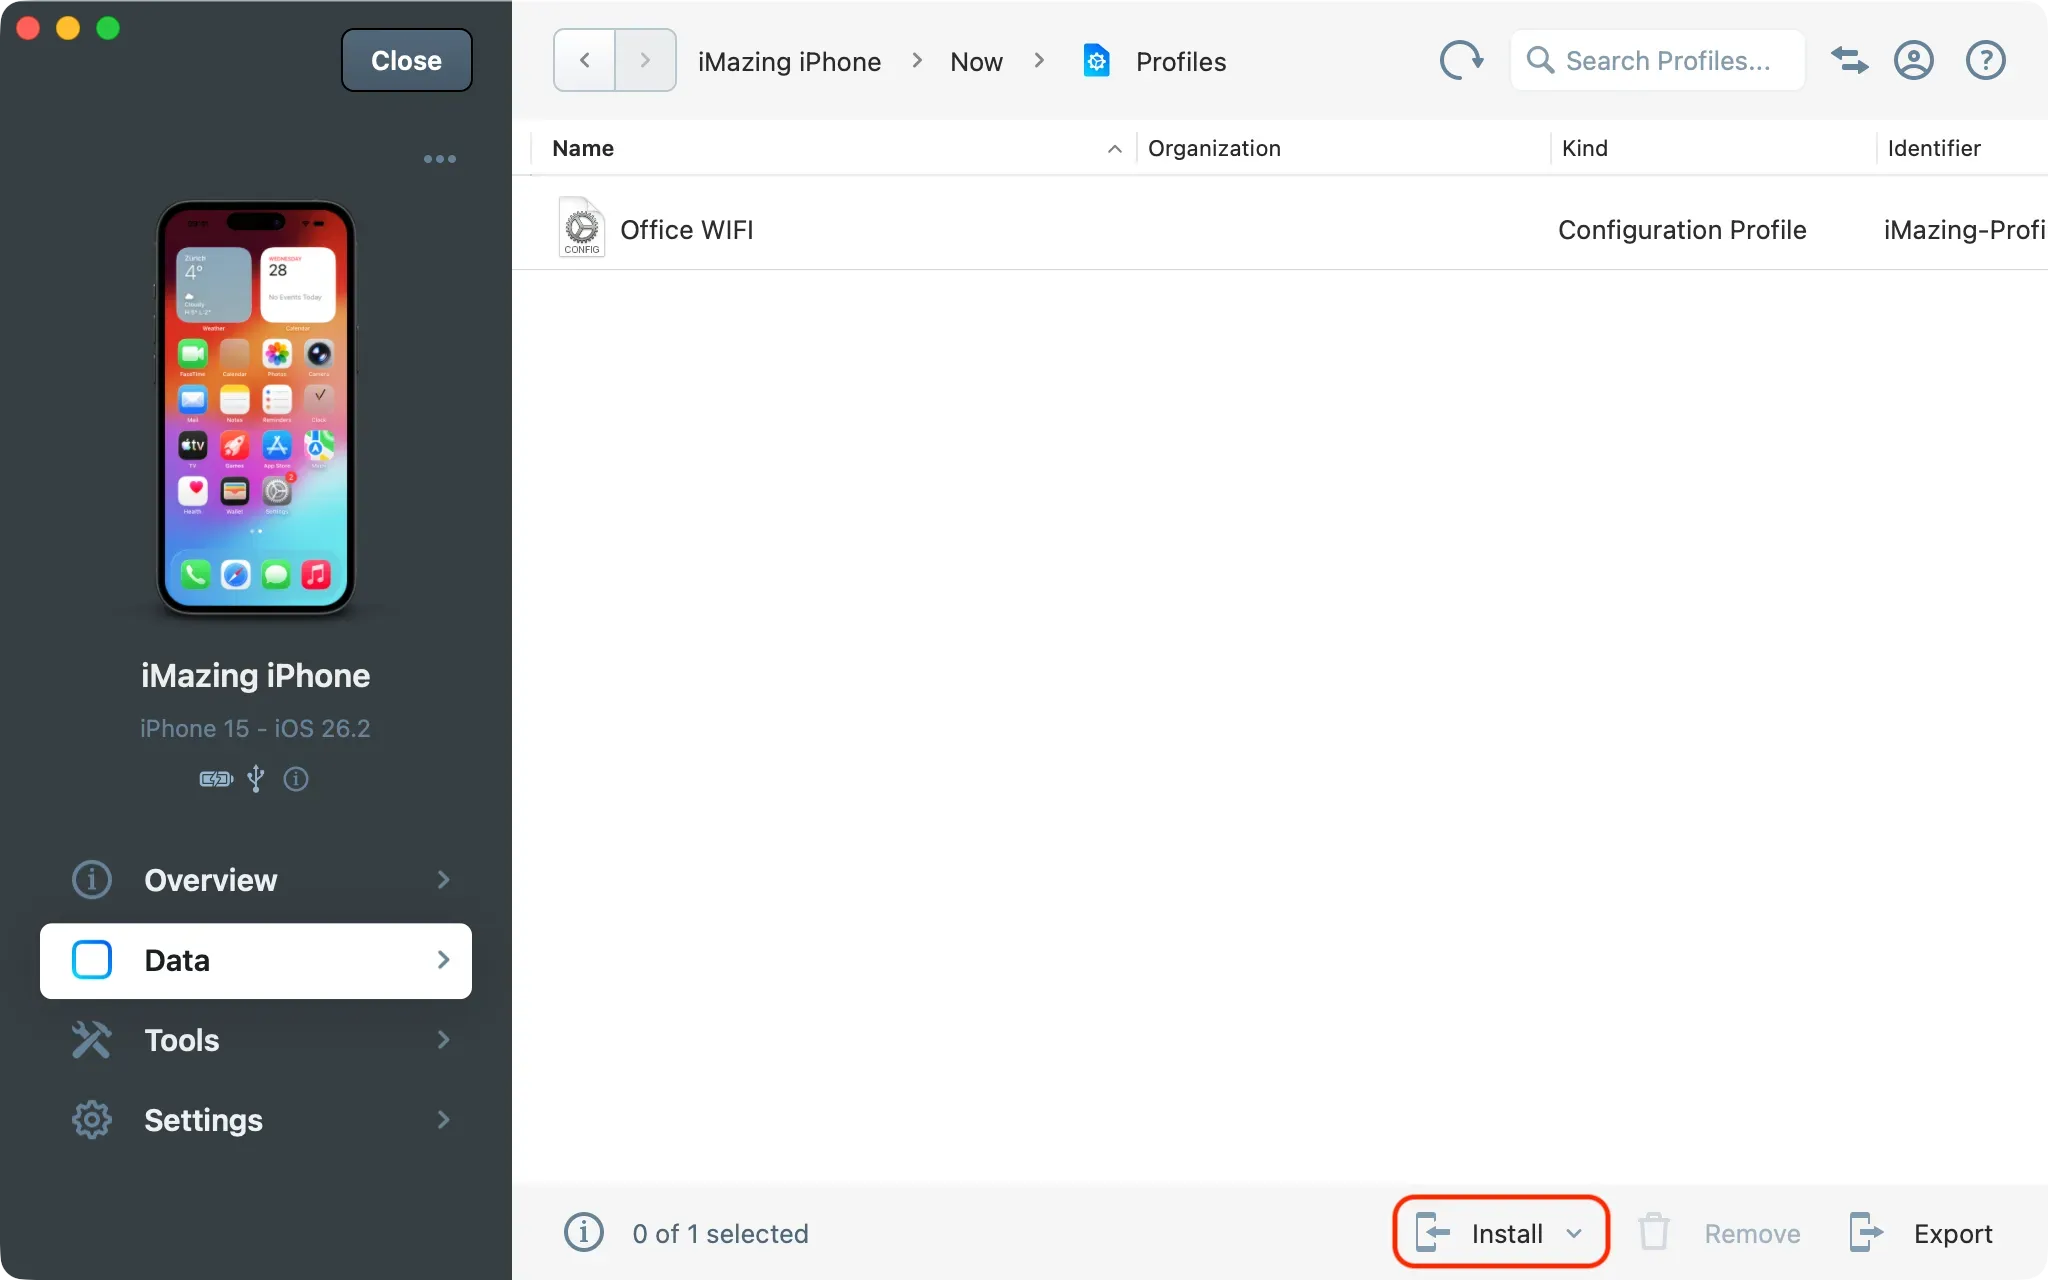The image size is (2048, 1280).
Task: Open the Install button dropdown chevron
Action: (x=1573, y=1233)
